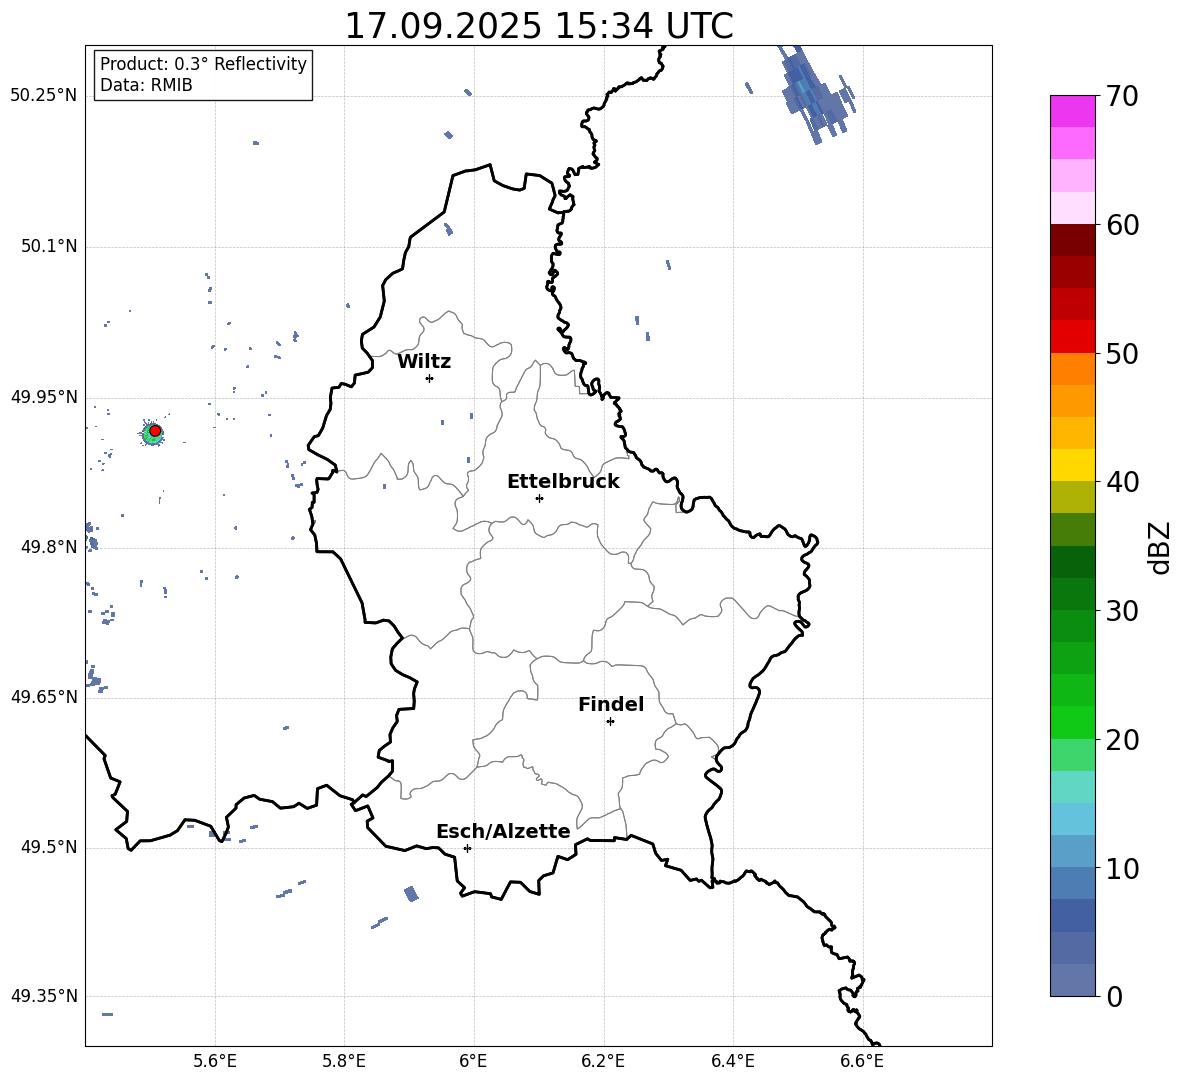
Task: Click the Findel station label
Action: pyautogui.click(x=611, y=704)
